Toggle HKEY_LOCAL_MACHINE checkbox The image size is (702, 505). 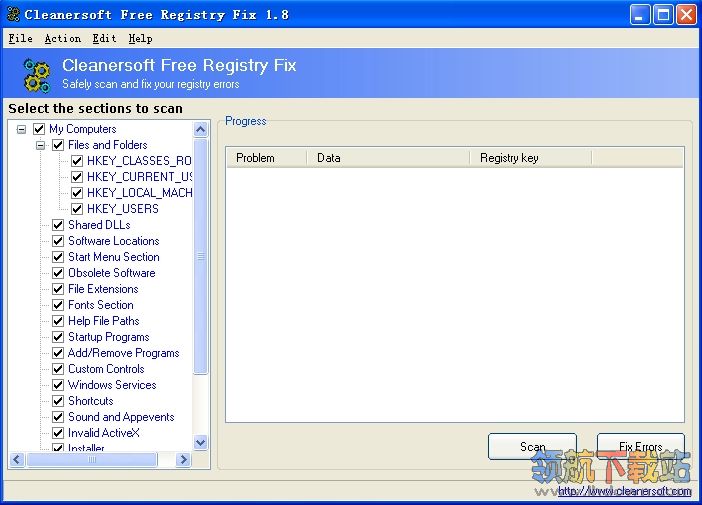click(x=77, y=193)
